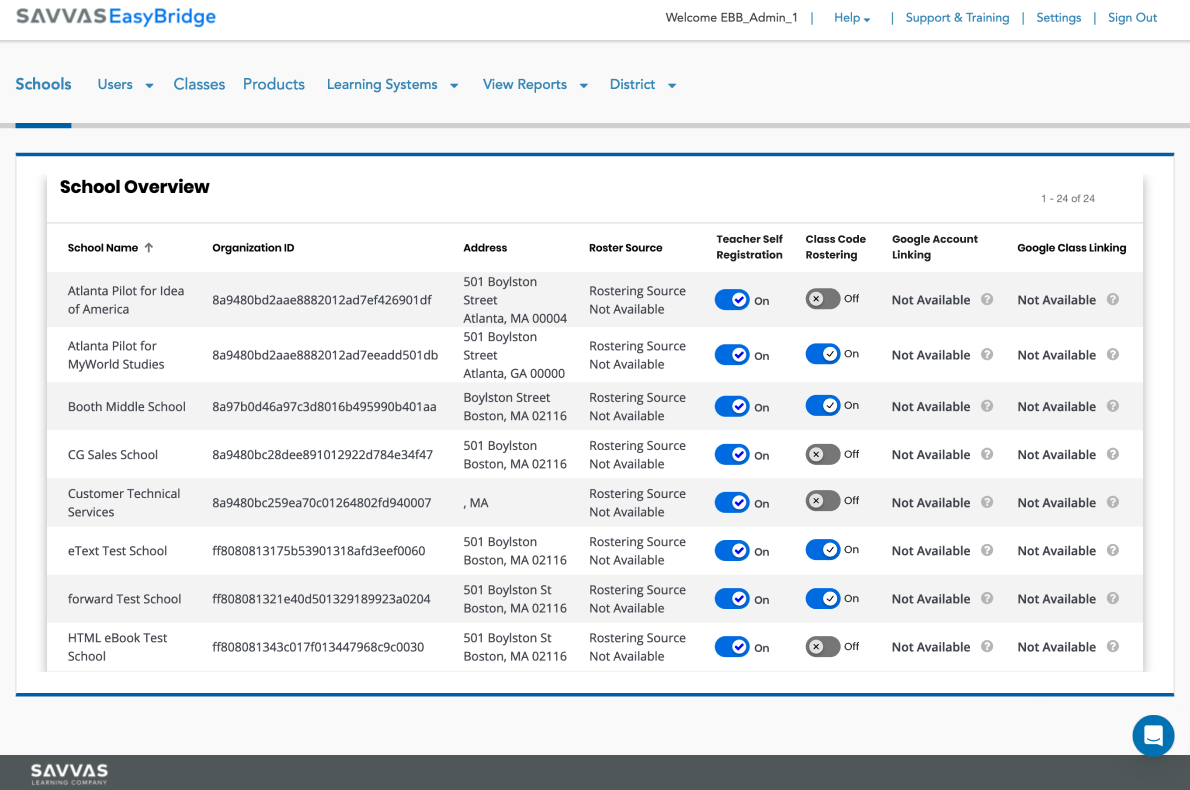Disable Class Code Rostering for forward Test School
1190x790 pixels.
[823, 599]
